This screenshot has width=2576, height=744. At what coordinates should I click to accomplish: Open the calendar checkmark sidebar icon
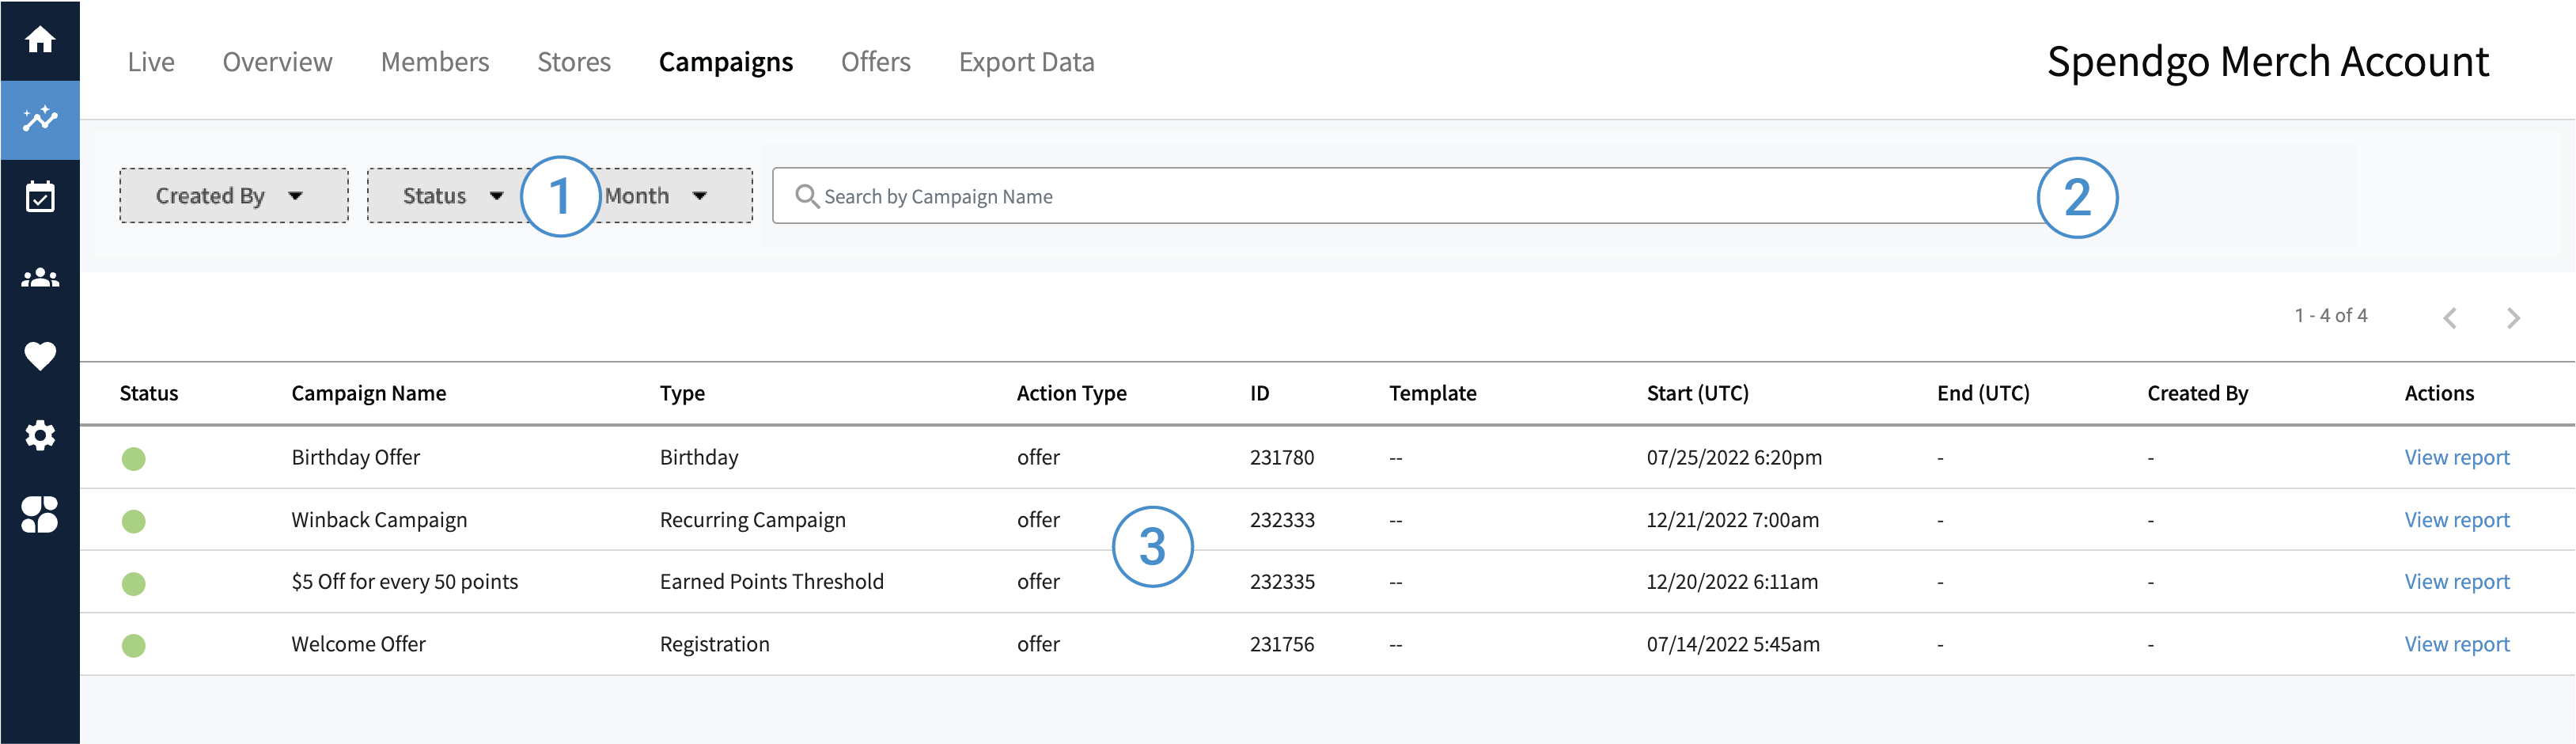(x=40, y=197)
